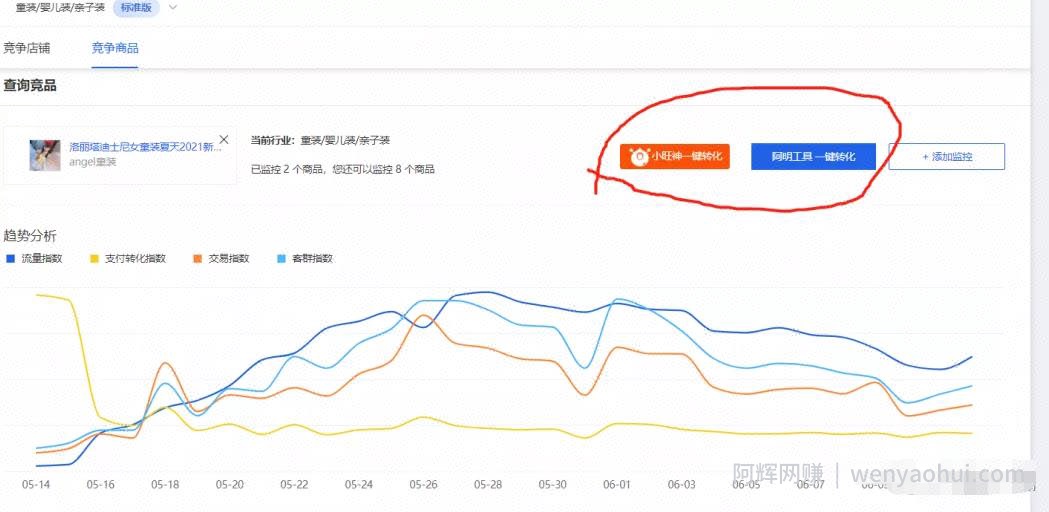The image size is (1049, 512).
Task: Click the 标准版 badge
Action: (136, 7)
